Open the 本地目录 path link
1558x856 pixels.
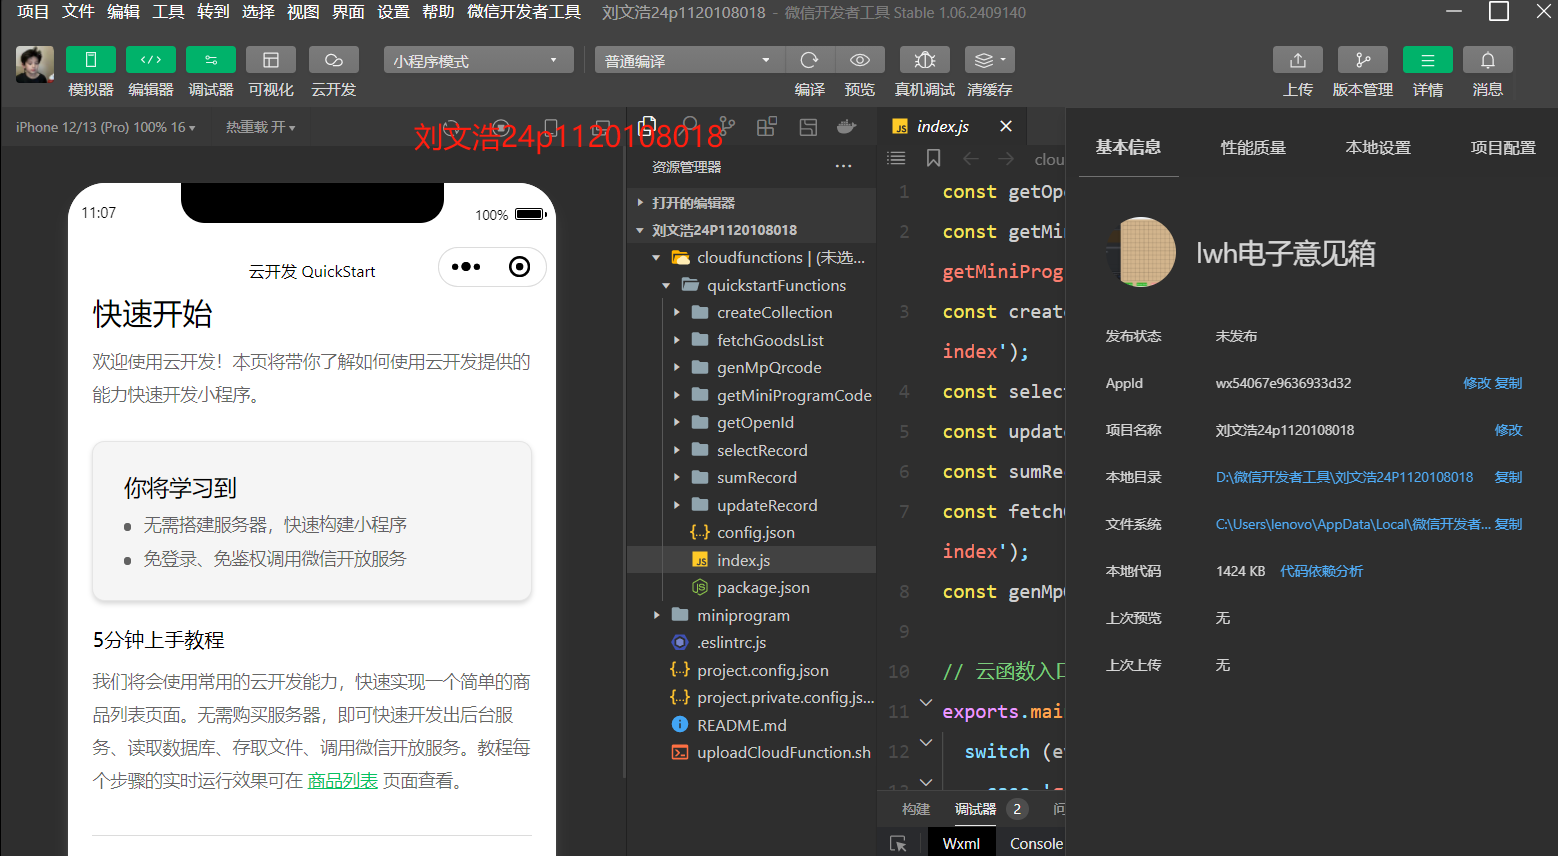pyautogui.click(x=1344, y=477)
